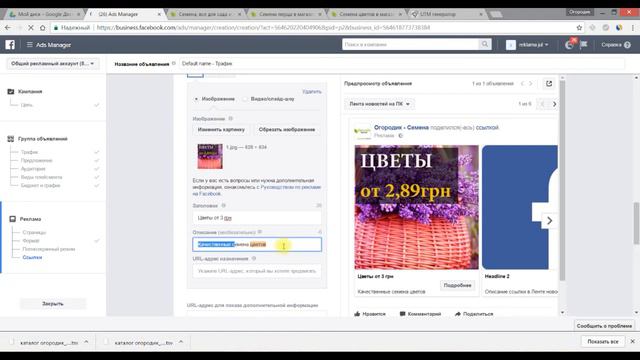Select the Видео/слайд-шоу radio option
The height and width of the screenshot is (360, 640).
(245, 99)
